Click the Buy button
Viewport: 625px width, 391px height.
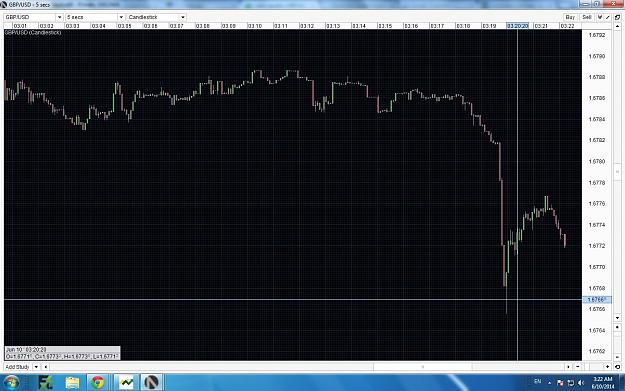click(570, 17)
